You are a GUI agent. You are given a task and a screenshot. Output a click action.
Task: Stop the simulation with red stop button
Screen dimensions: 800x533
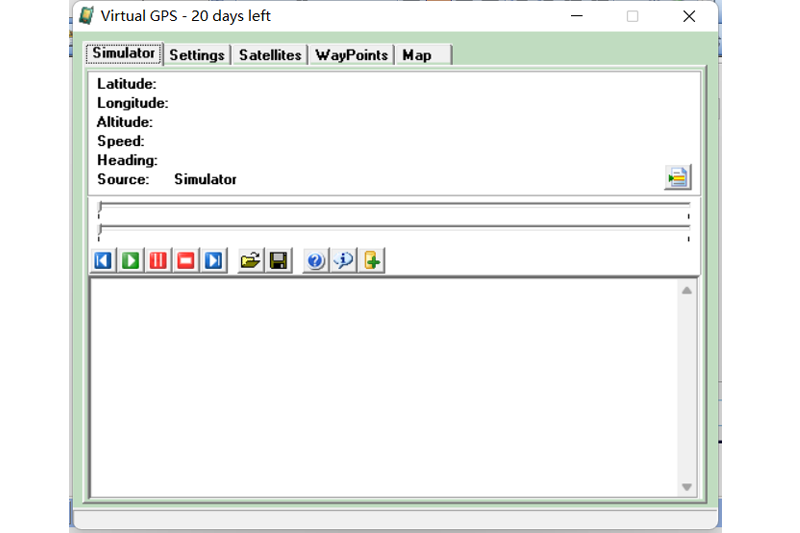[186, 261]
